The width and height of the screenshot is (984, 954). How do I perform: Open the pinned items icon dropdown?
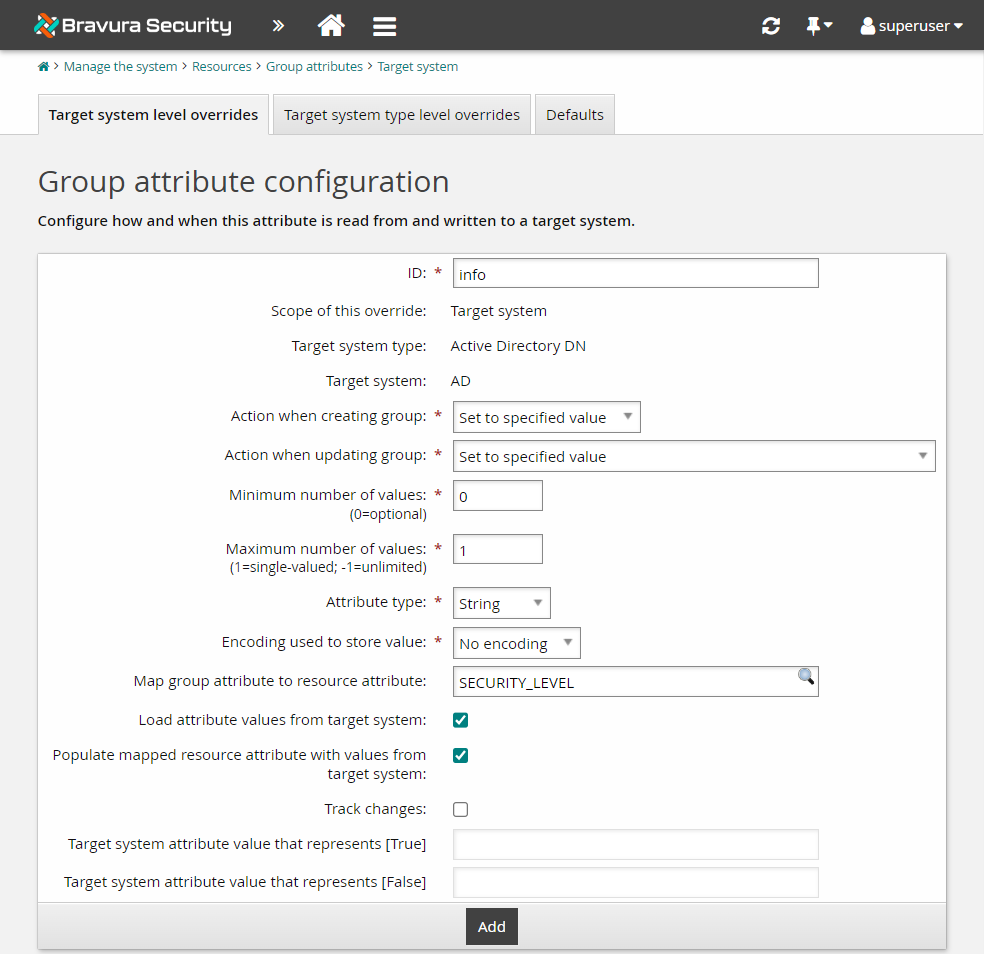pos(818,25)
